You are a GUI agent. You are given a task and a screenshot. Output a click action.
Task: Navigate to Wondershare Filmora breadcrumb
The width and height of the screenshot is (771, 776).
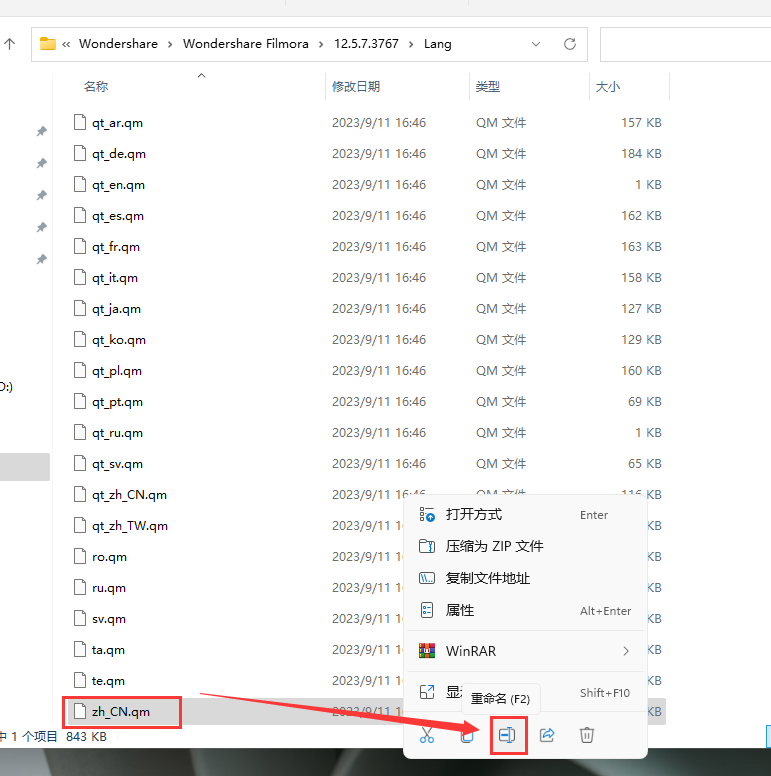[x=245, y=44]
